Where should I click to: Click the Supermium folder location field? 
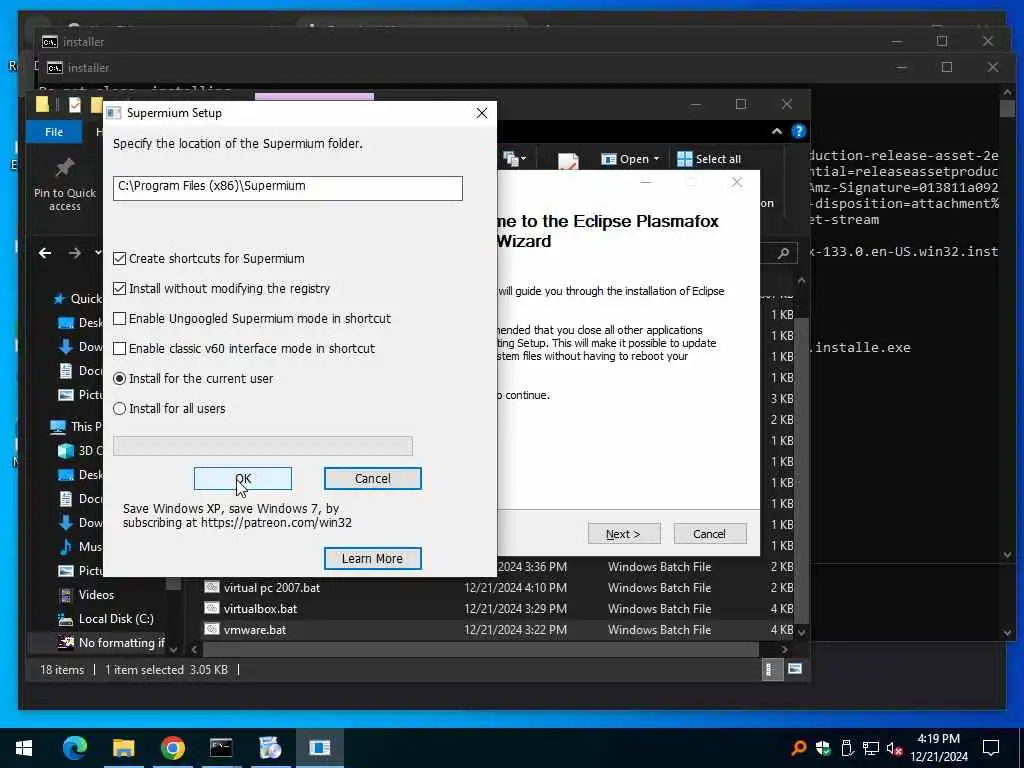(287, 188)
